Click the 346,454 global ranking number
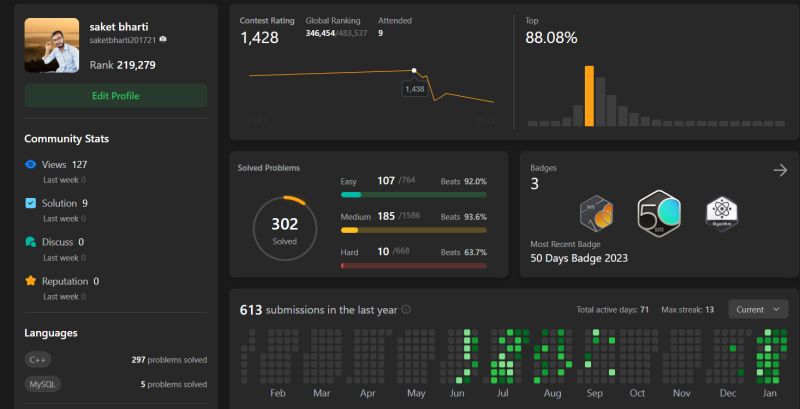The height and width of the screenshot is (409, 800). click(320, 33)
